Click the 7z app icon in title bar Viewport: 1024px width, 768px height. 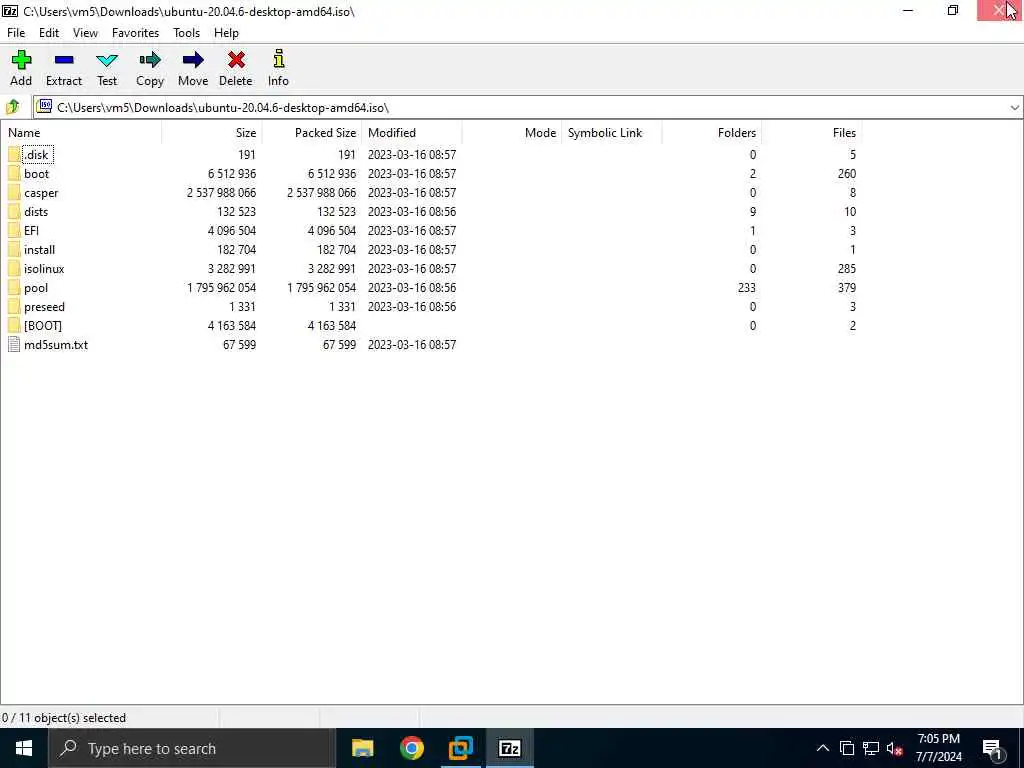[x=10, y=10]
